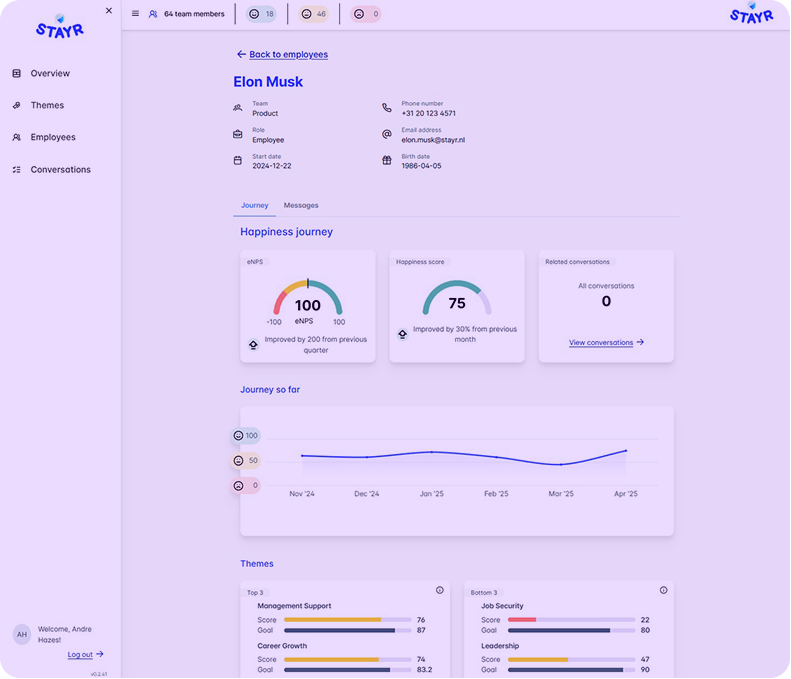Click the Jan '25 data point on chart
The image size is (791, 679).
click(431, 452)
